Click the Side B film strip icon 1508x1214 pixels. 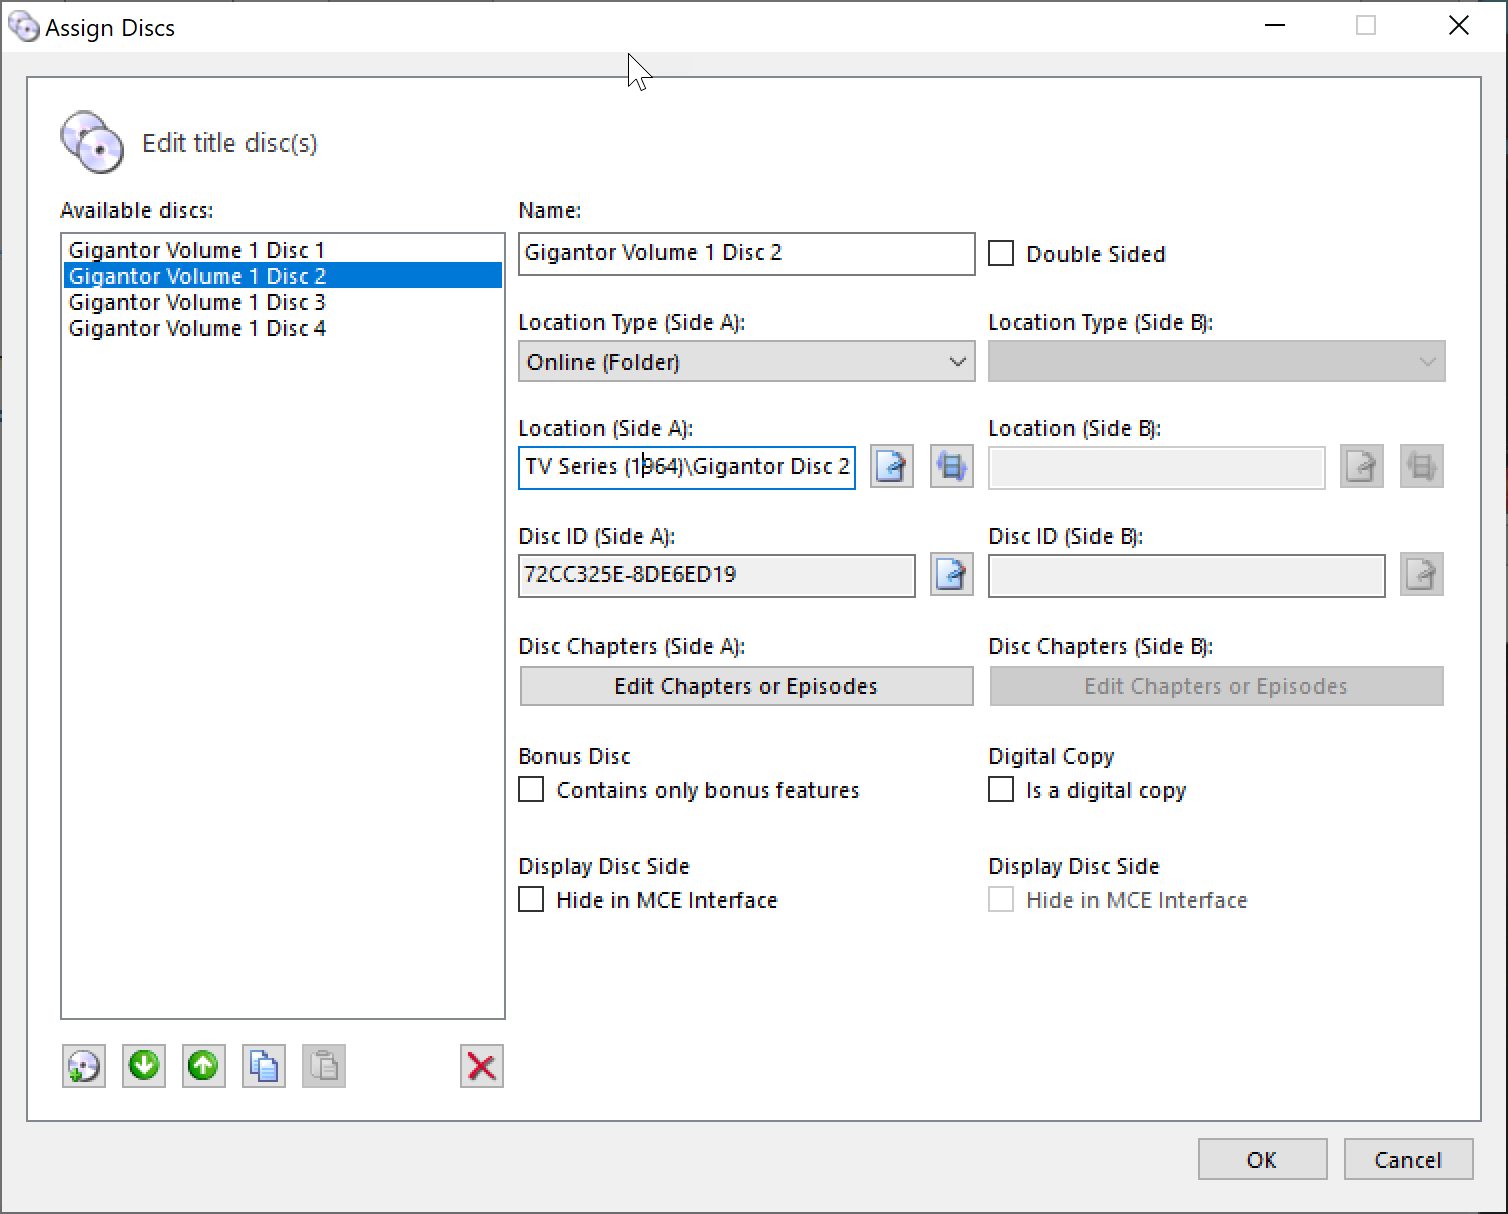(1422, 466)
